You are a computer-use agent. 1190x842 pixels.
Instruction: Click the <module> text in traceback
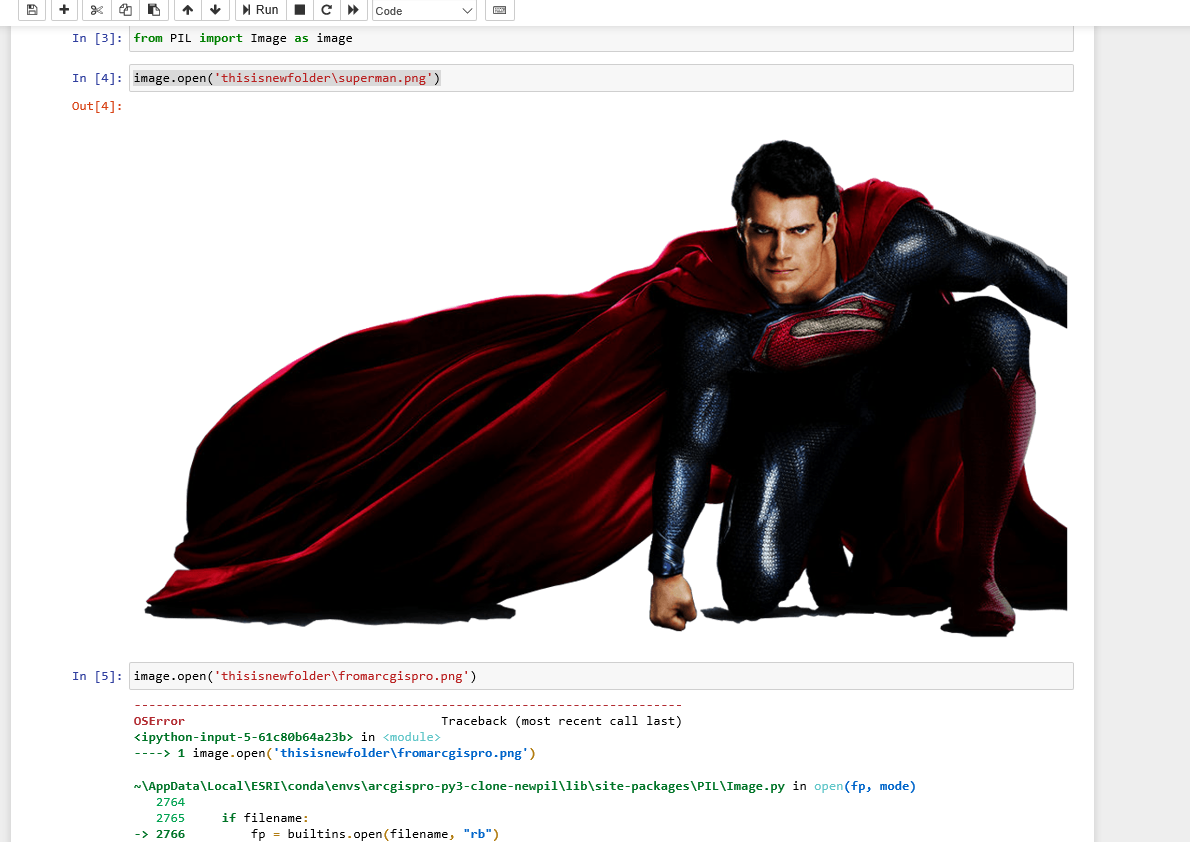click(411, 737)
